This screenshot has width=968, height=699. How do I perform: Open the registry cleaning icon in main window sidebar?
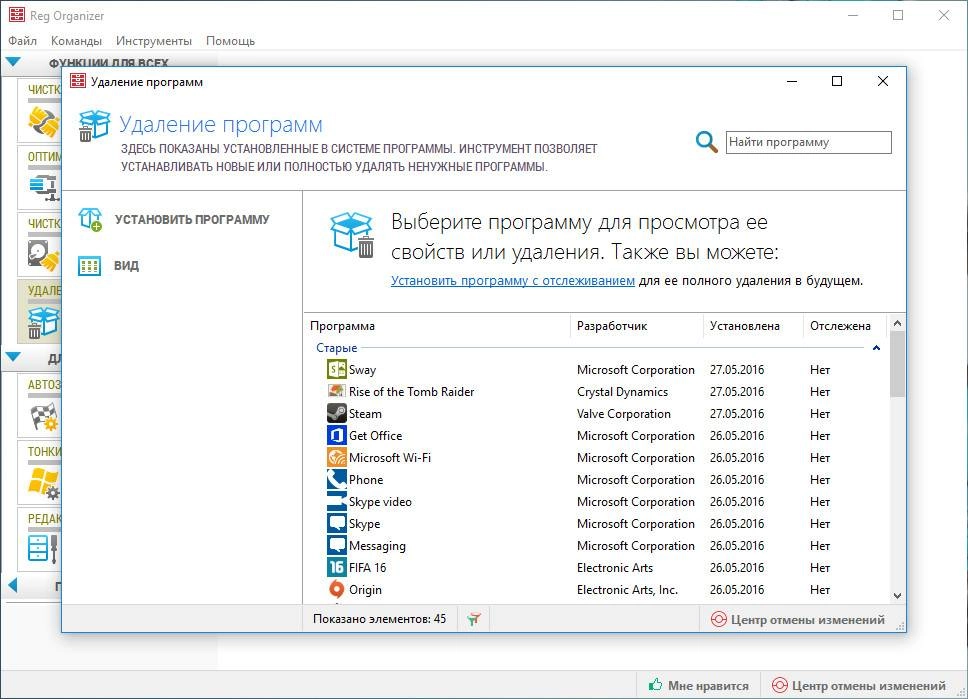point(44,122)
